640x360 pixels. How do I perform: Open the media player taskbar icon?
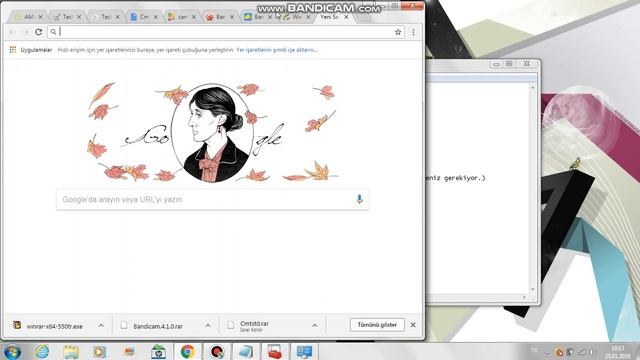point(100,352)
